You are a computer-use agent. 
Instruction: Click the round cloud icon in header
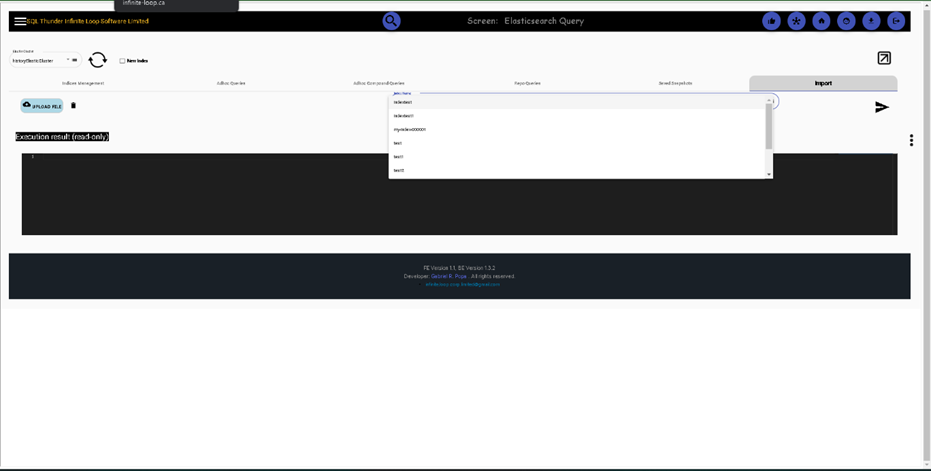click(x=846, y=21)
